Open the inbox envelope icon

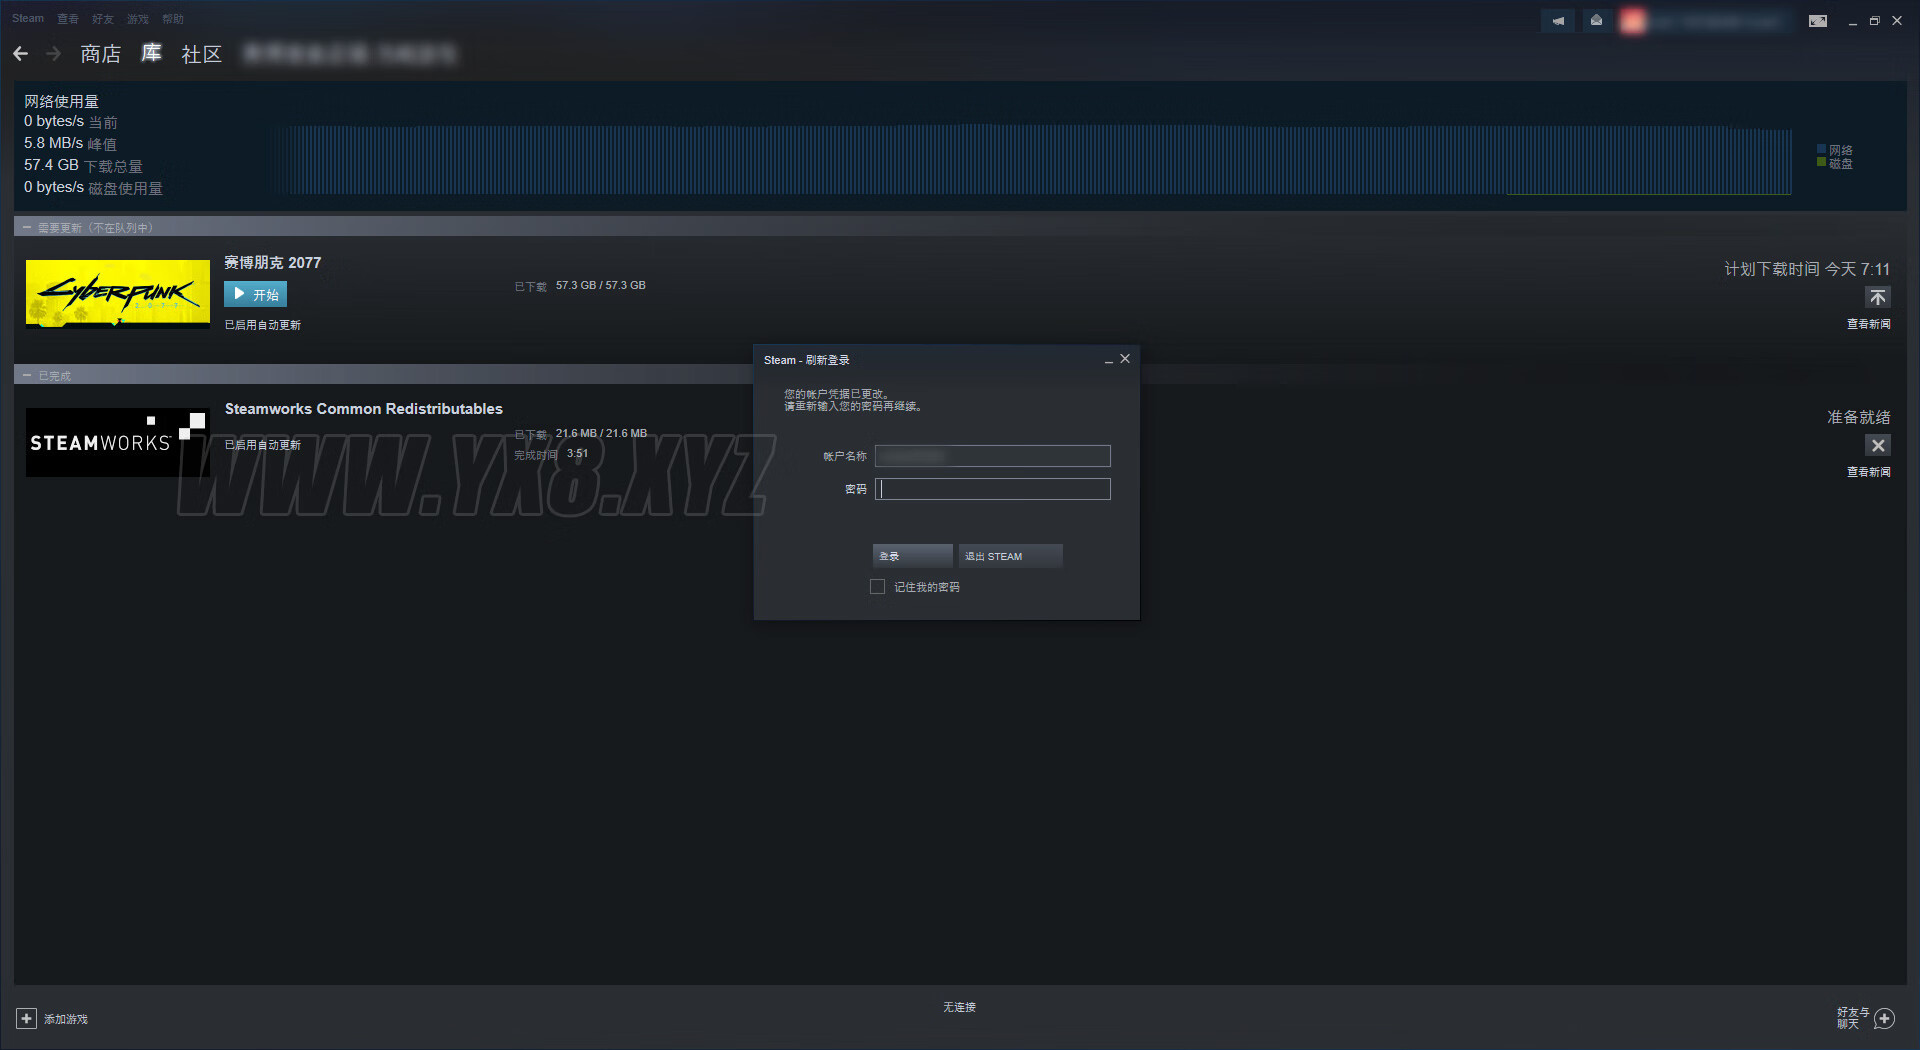(1596, 20)
